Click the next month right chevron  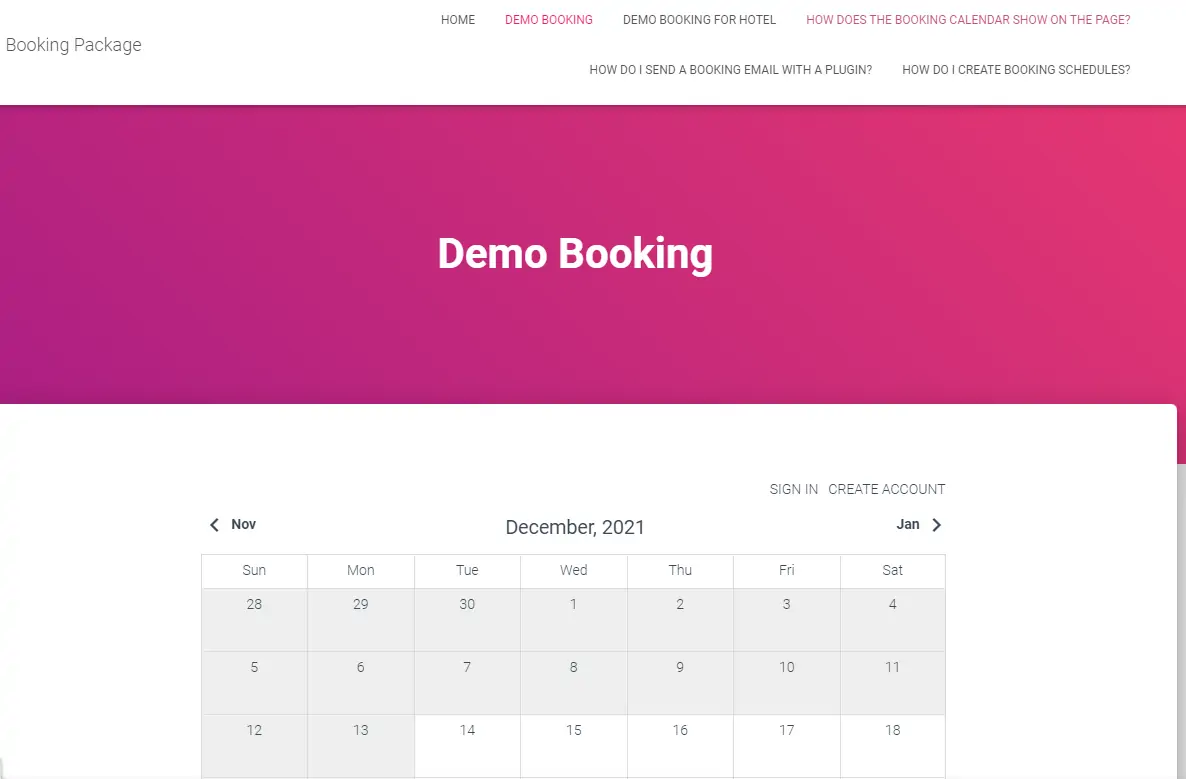tap(937, 525)
